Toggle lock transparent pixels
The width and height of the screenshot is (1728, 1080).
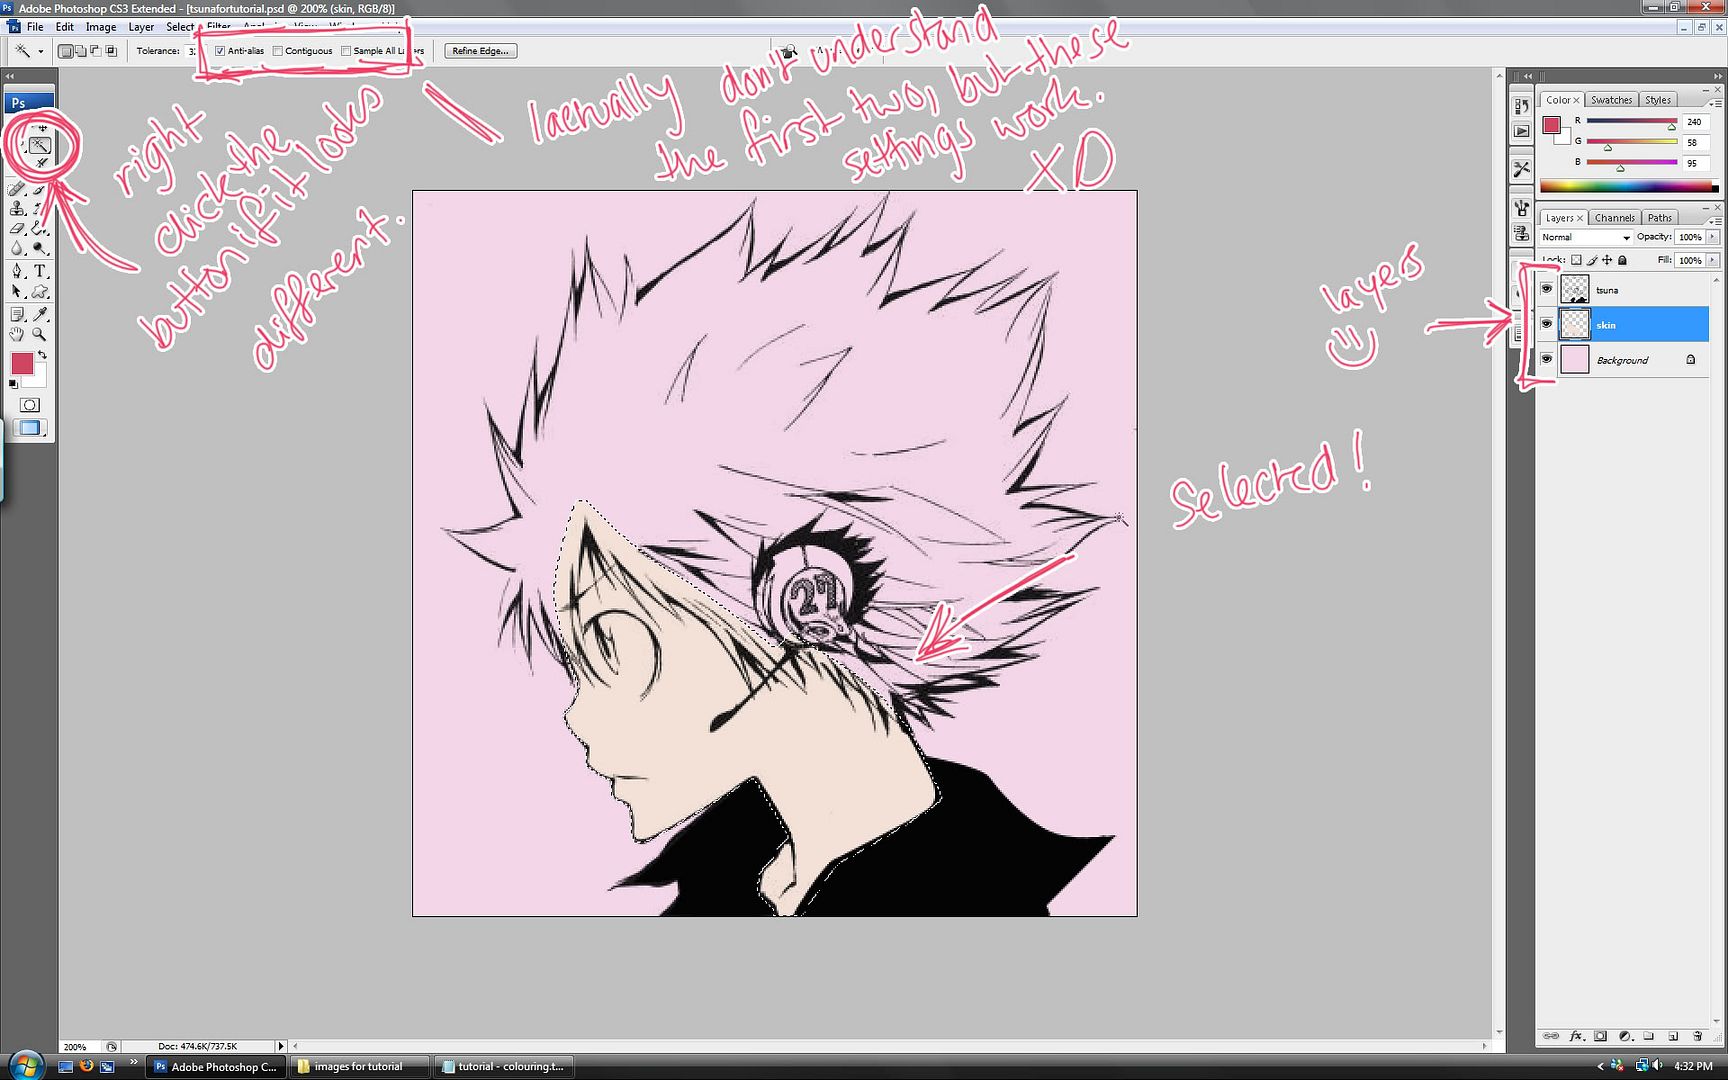[1576, 260]
